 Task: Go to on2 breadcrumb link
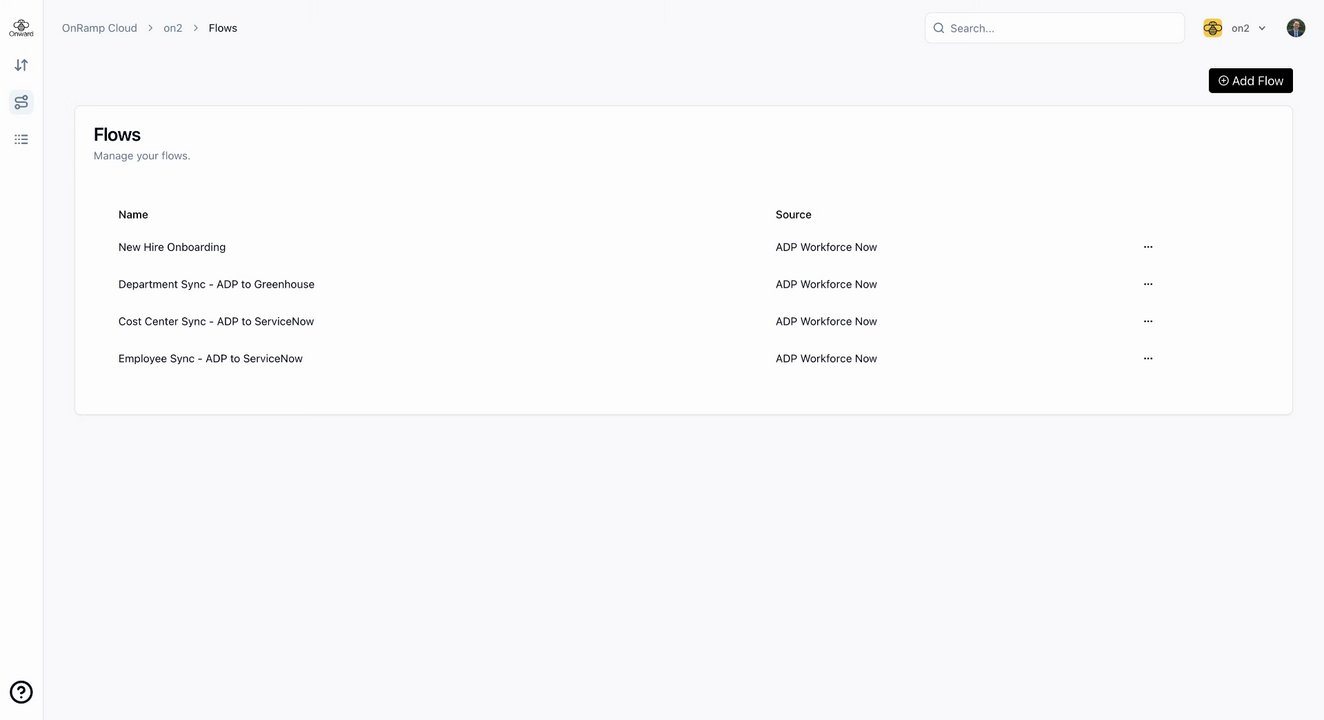[x=173, y=28]
